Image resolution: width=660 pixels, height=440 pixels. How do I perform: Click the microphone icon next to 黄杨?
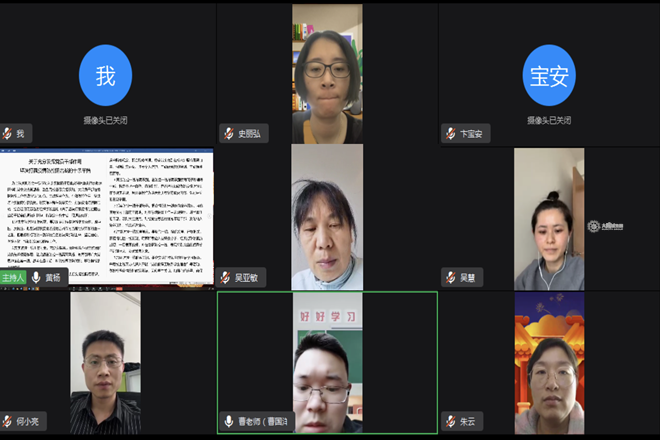click(36, 277)
